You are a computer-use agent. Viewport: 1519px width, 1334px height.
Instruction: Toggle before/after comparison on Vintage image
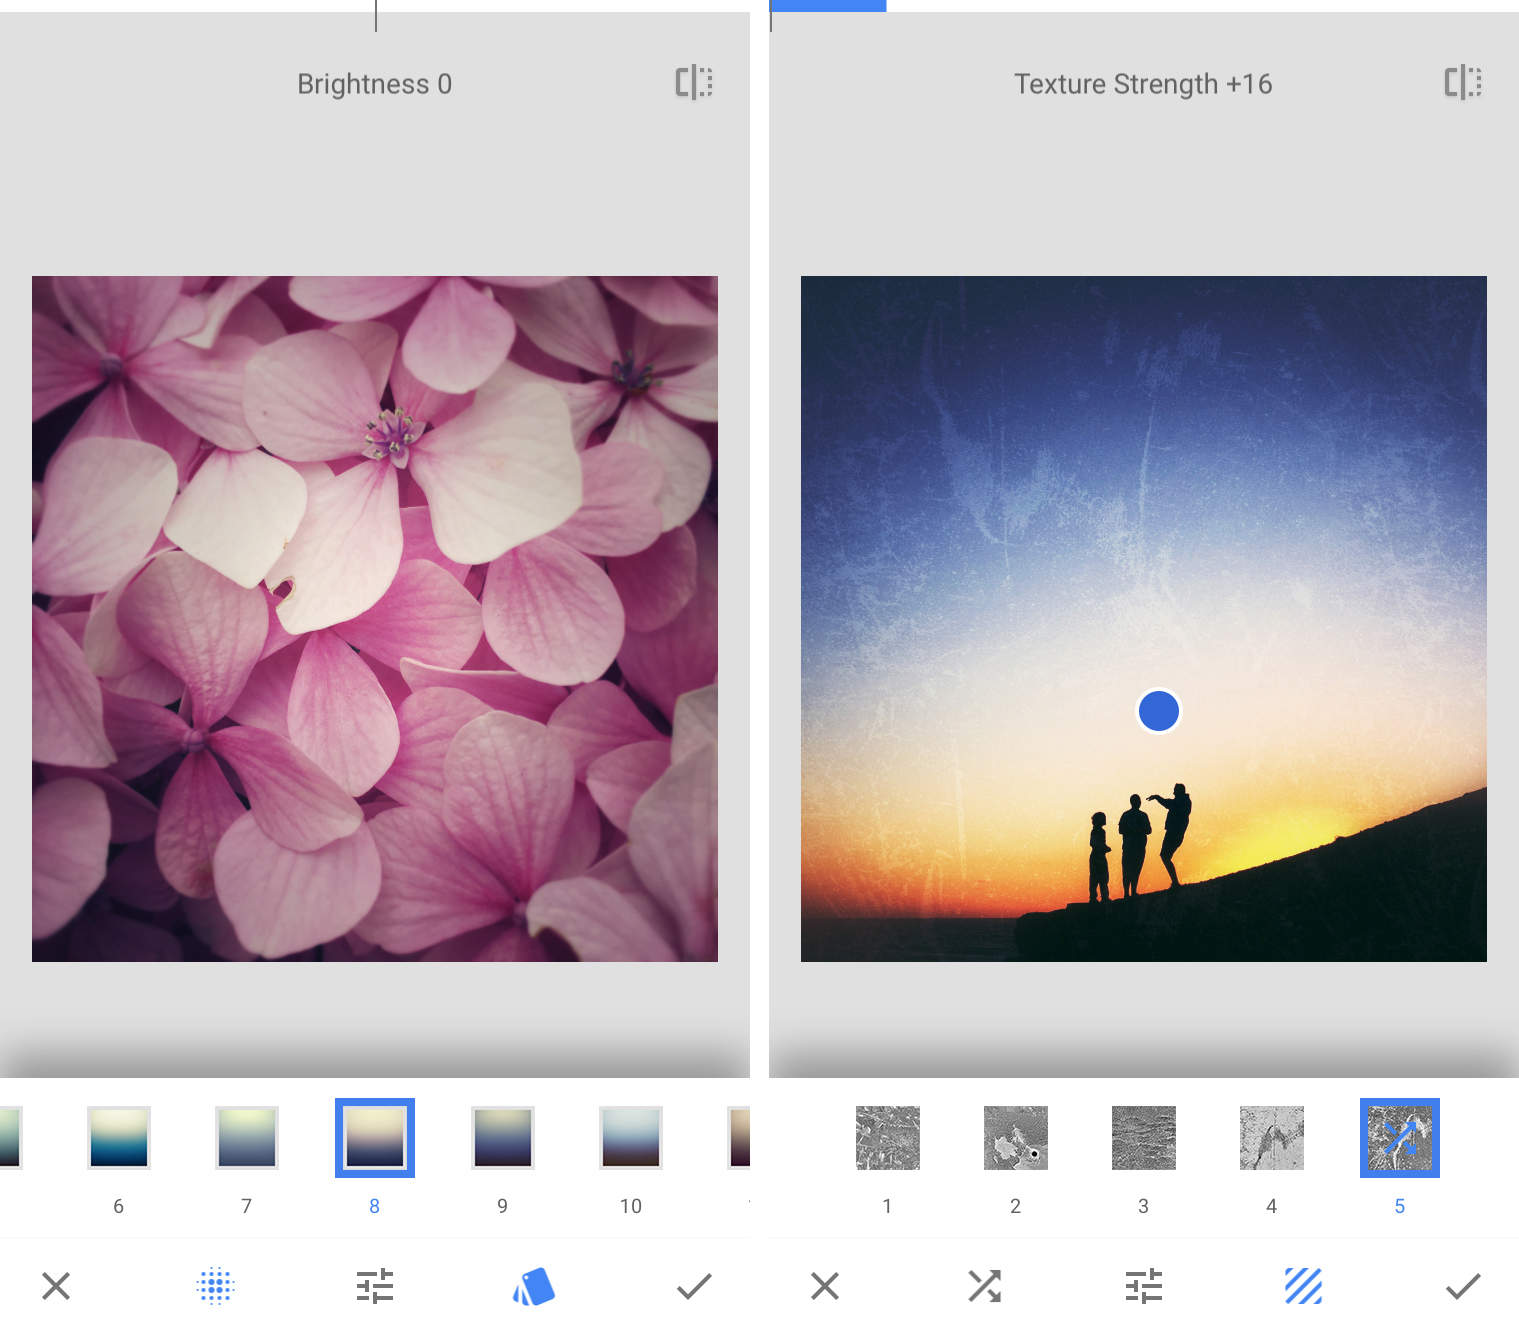point(694,84)
